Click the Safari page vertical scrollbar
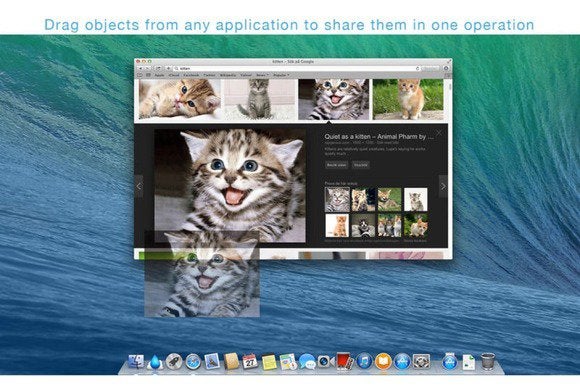 point(450,86)
